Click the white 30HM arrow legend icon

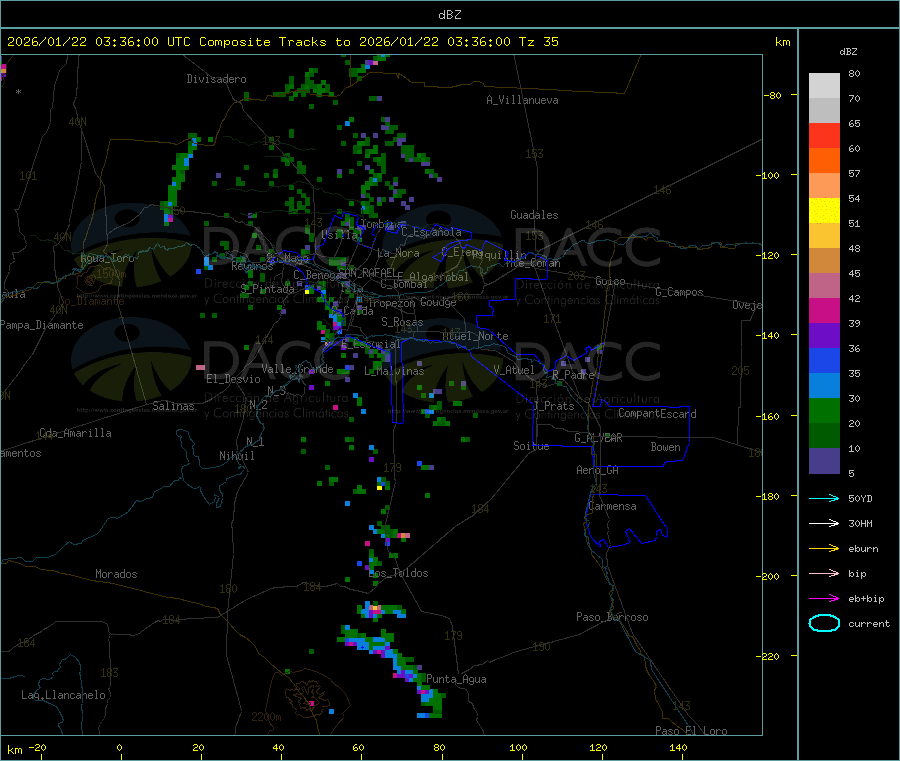(x=824, y=523)
